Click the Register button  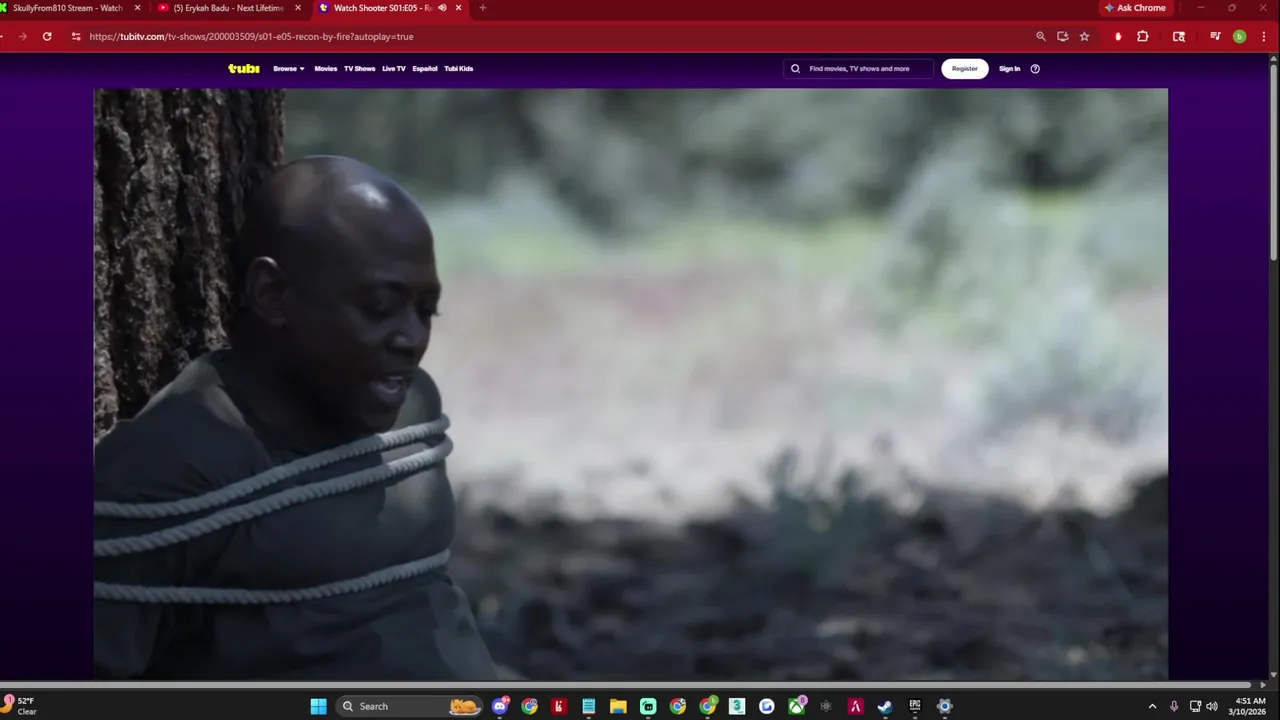(965, 69)
